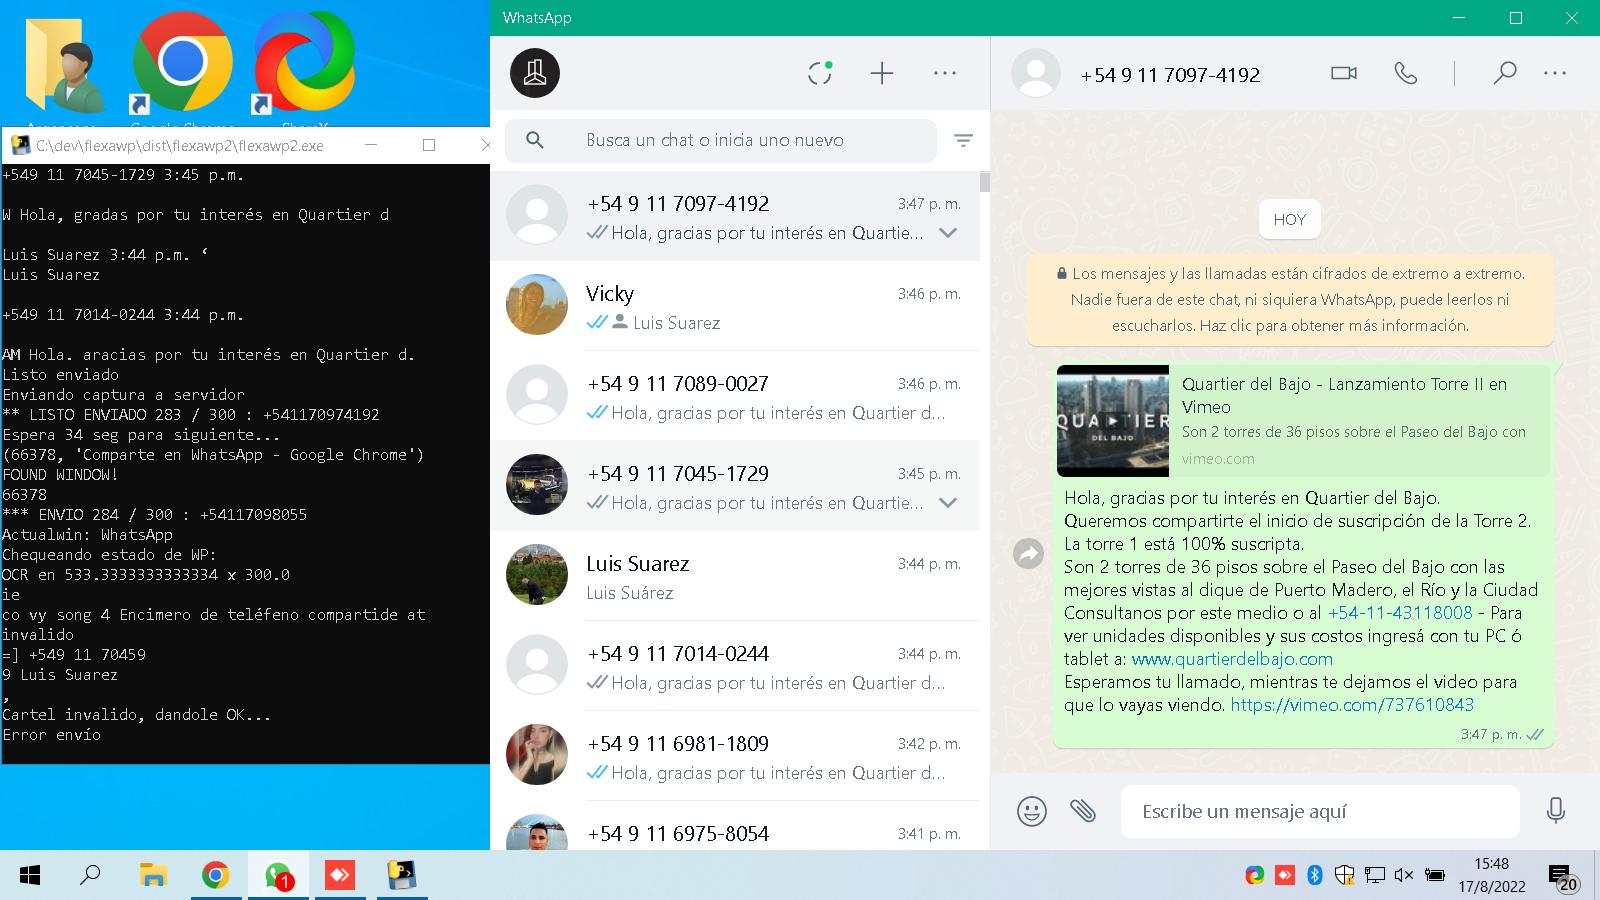Open chat +54 9 11 7014-0244

pos(735,666)
